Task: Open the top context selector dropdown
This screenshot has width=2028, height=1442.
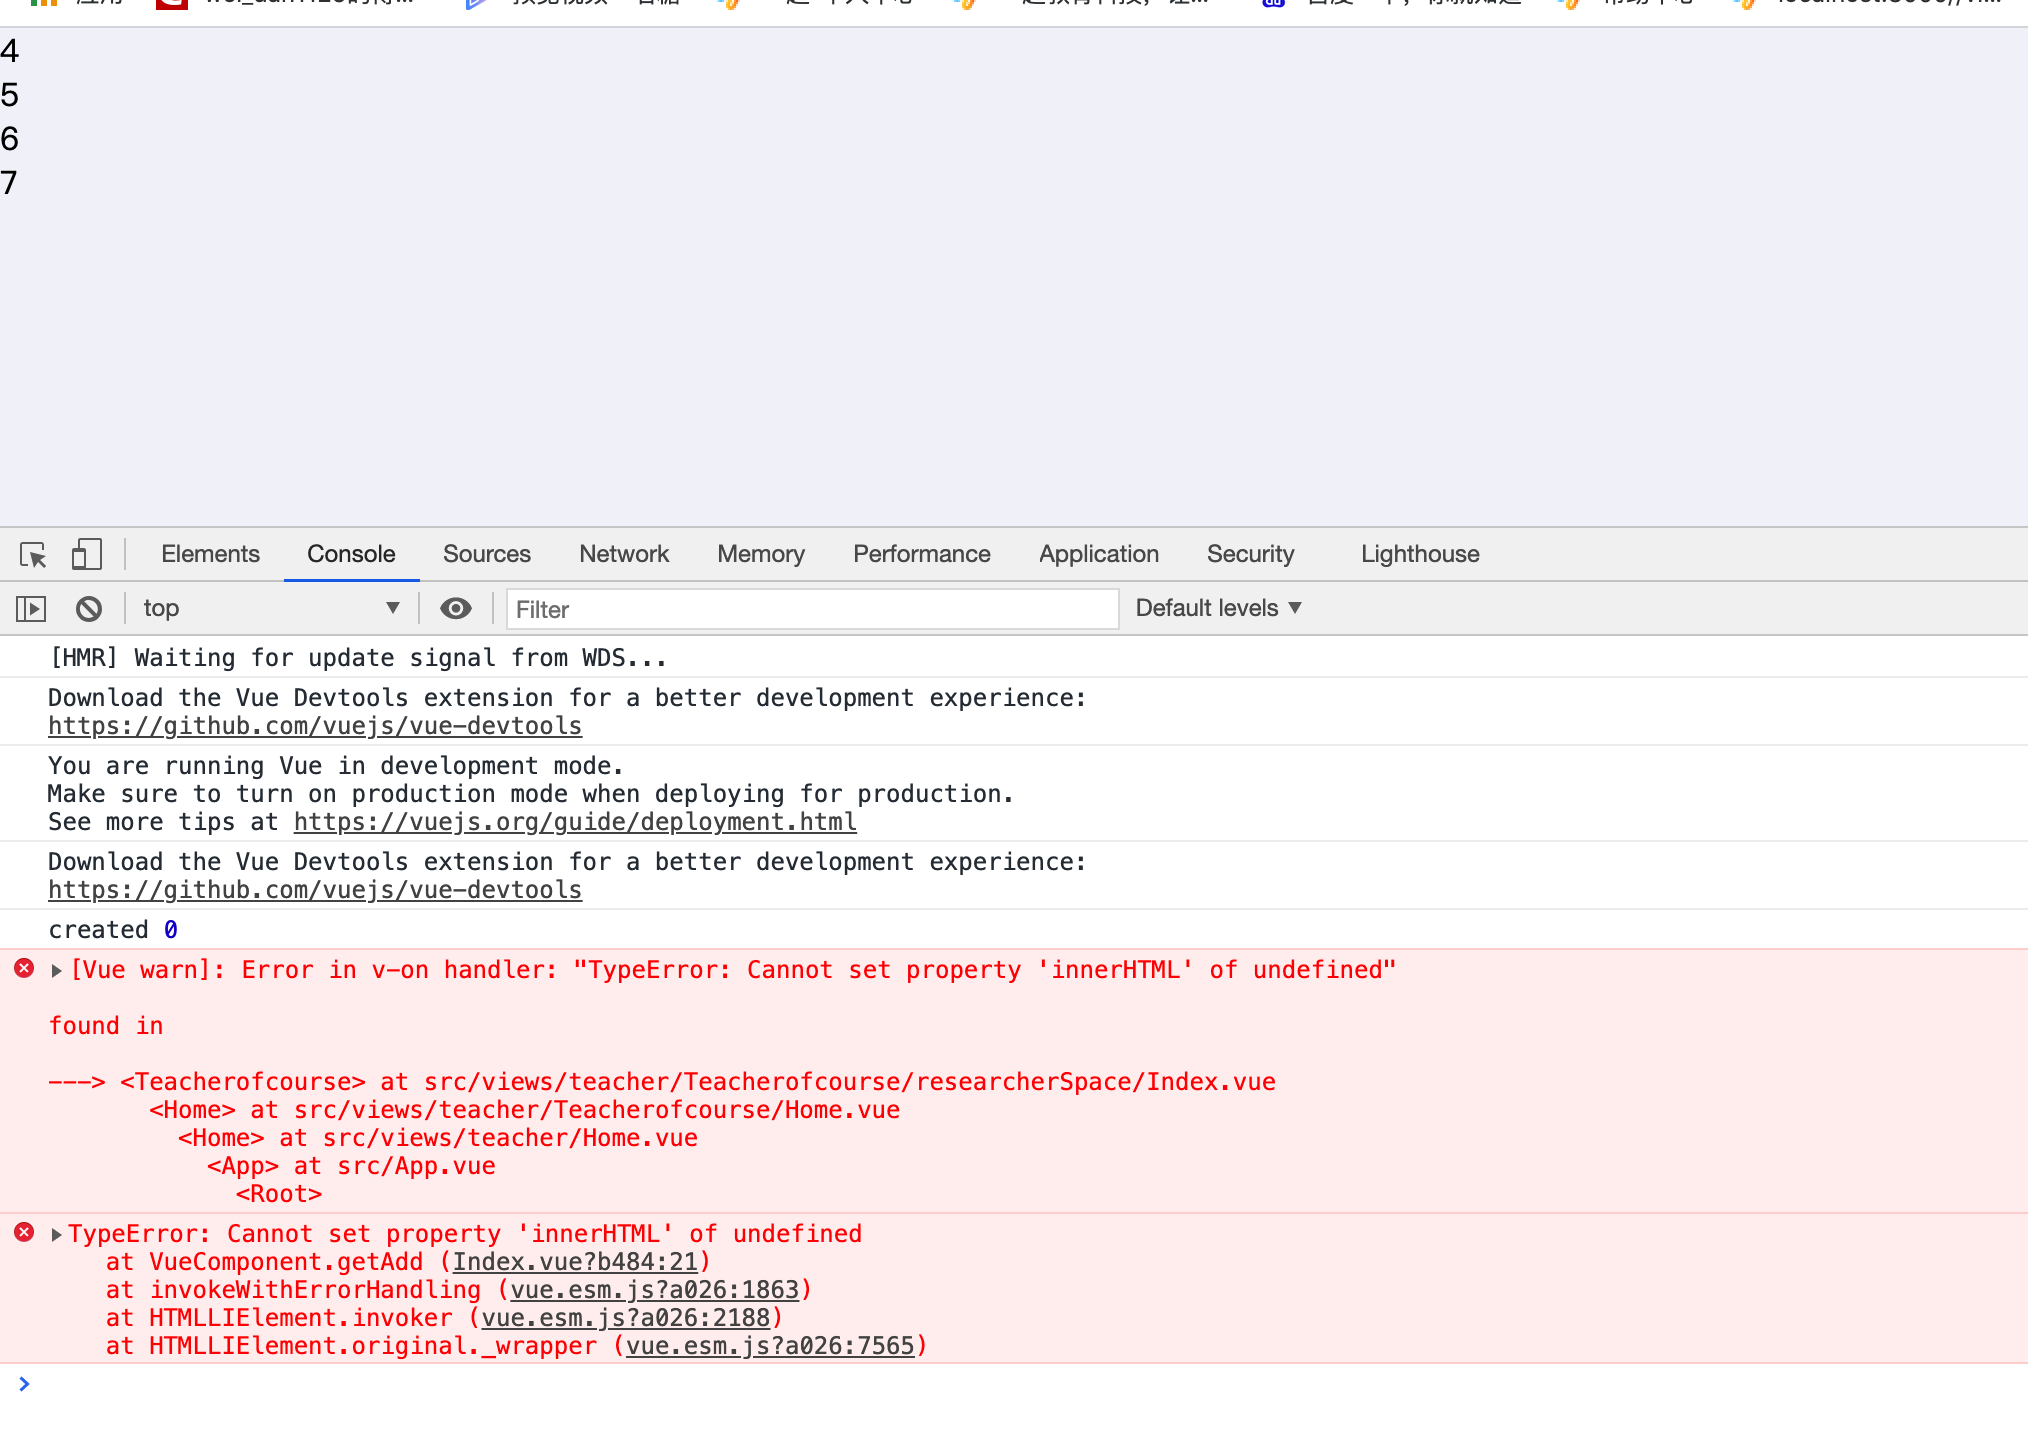Action: pos(270,608)
